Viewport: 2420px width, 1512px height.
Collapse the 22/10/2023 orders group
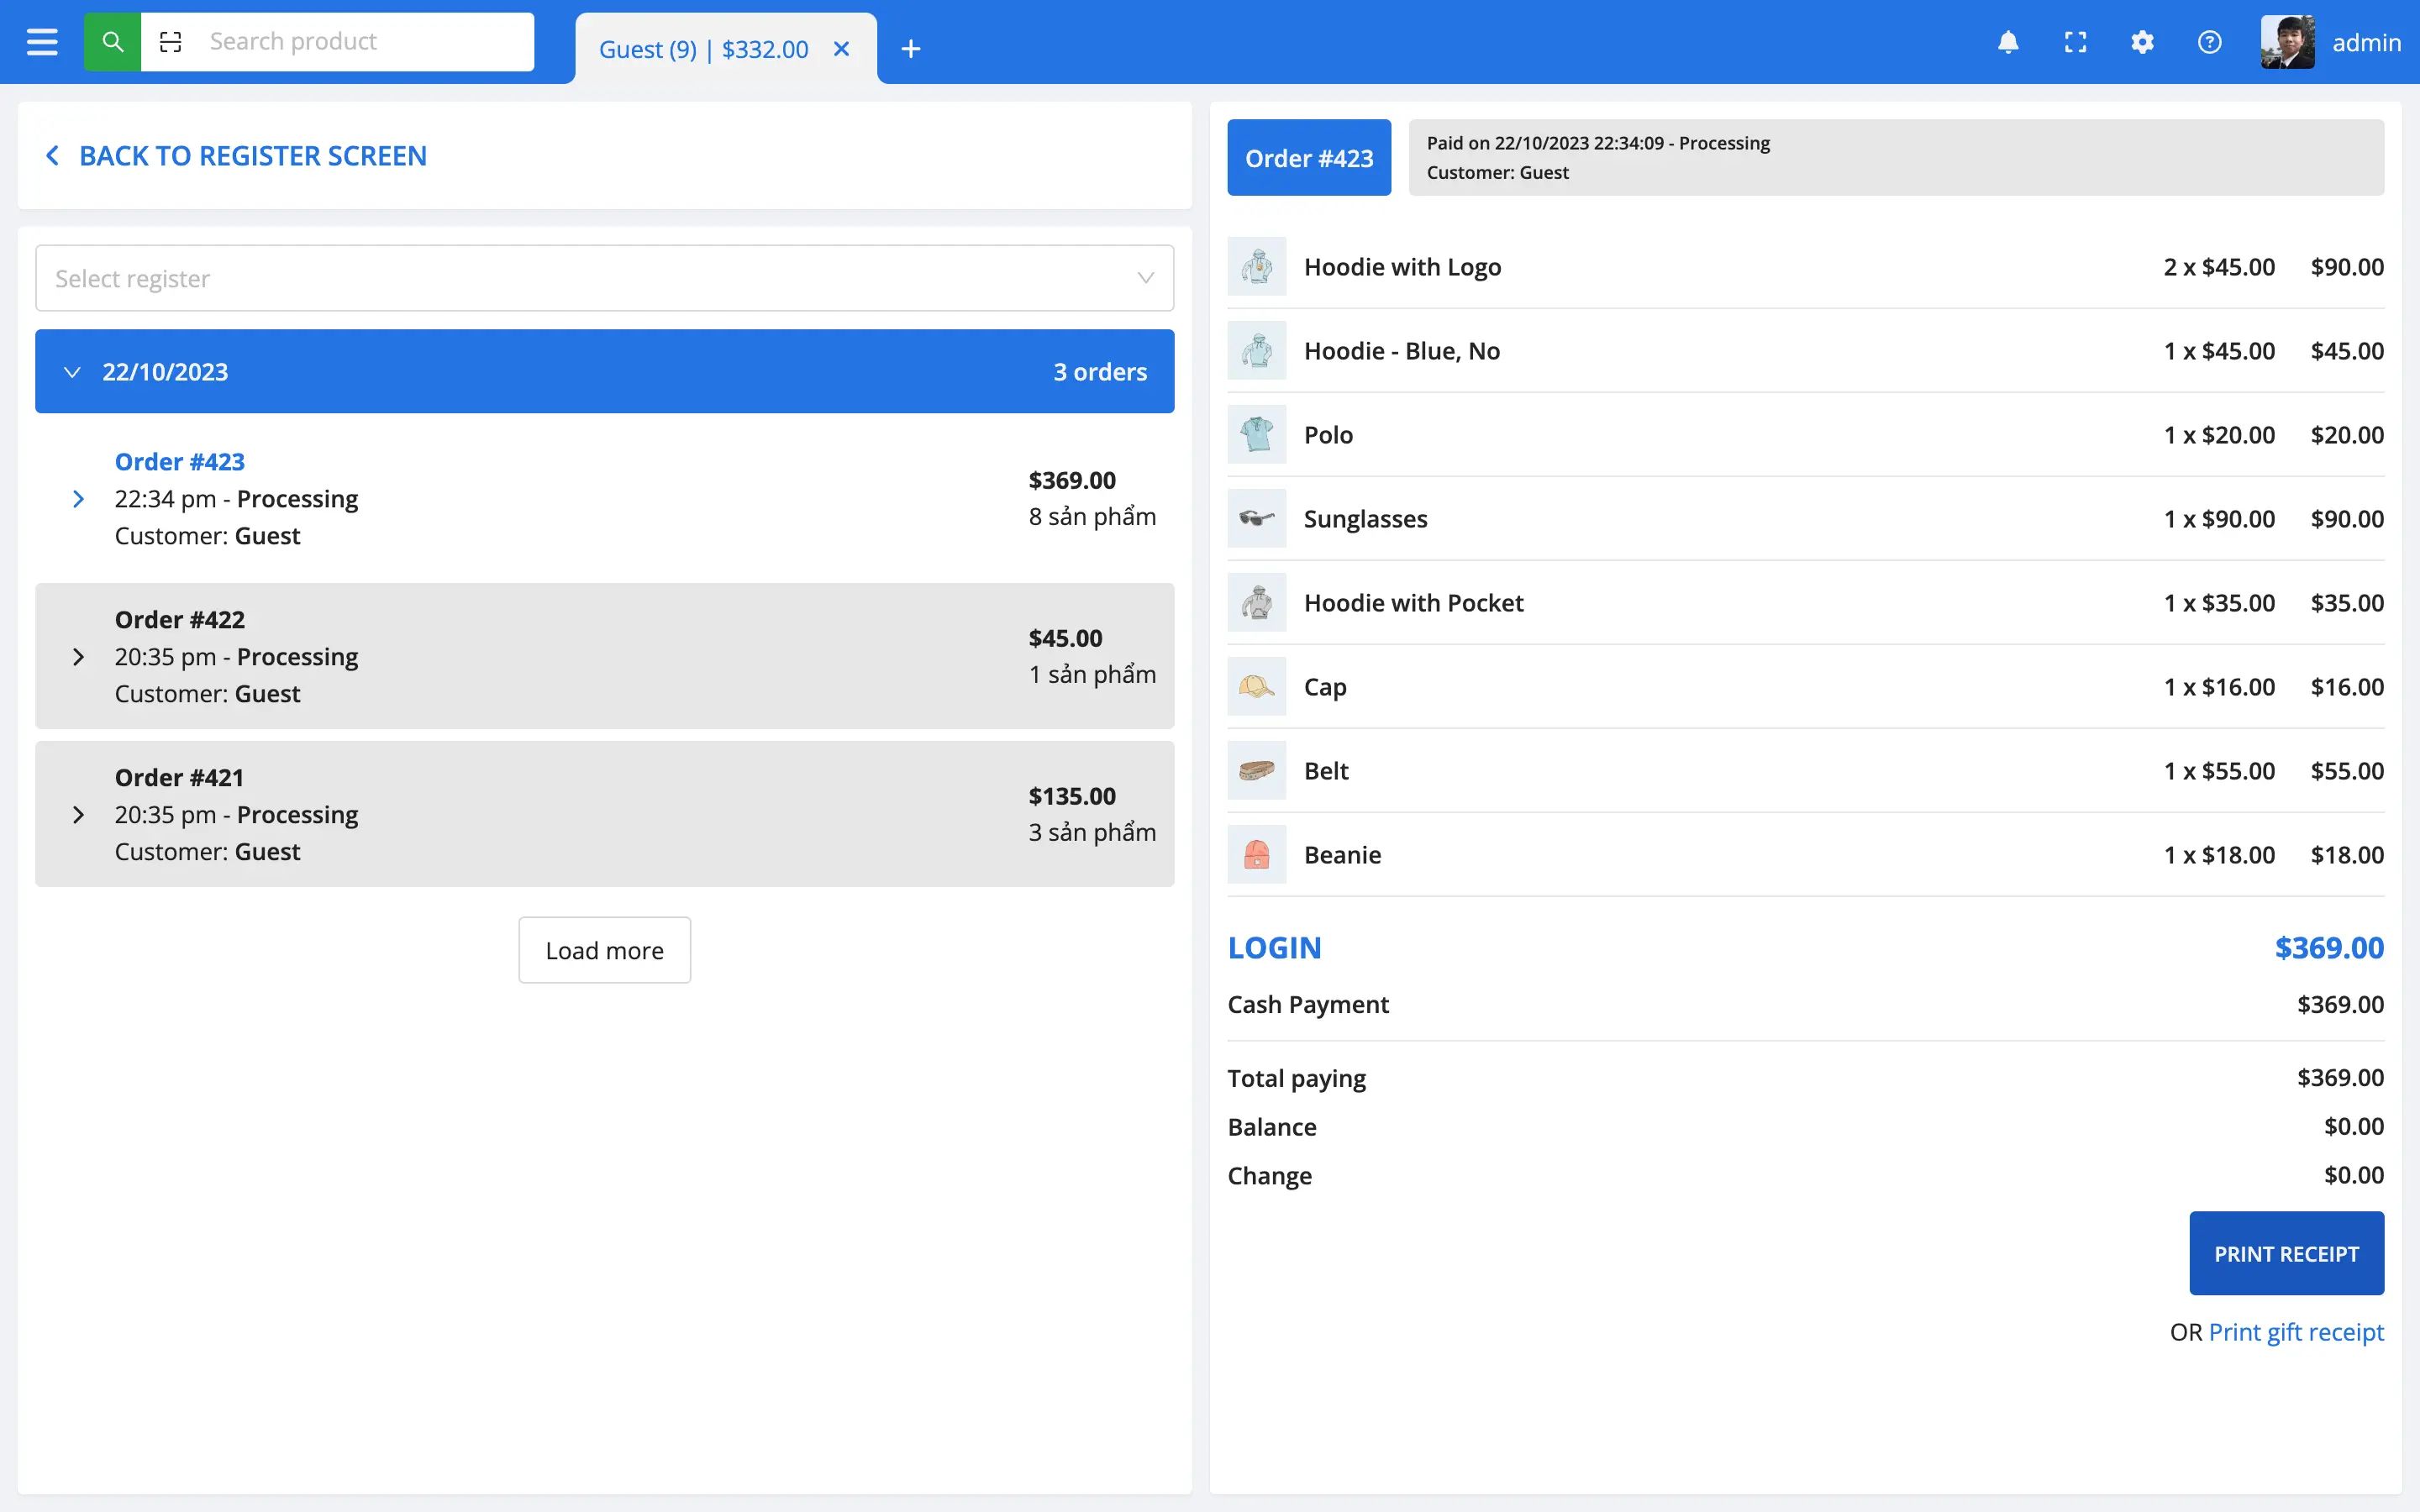click(72, 372)
